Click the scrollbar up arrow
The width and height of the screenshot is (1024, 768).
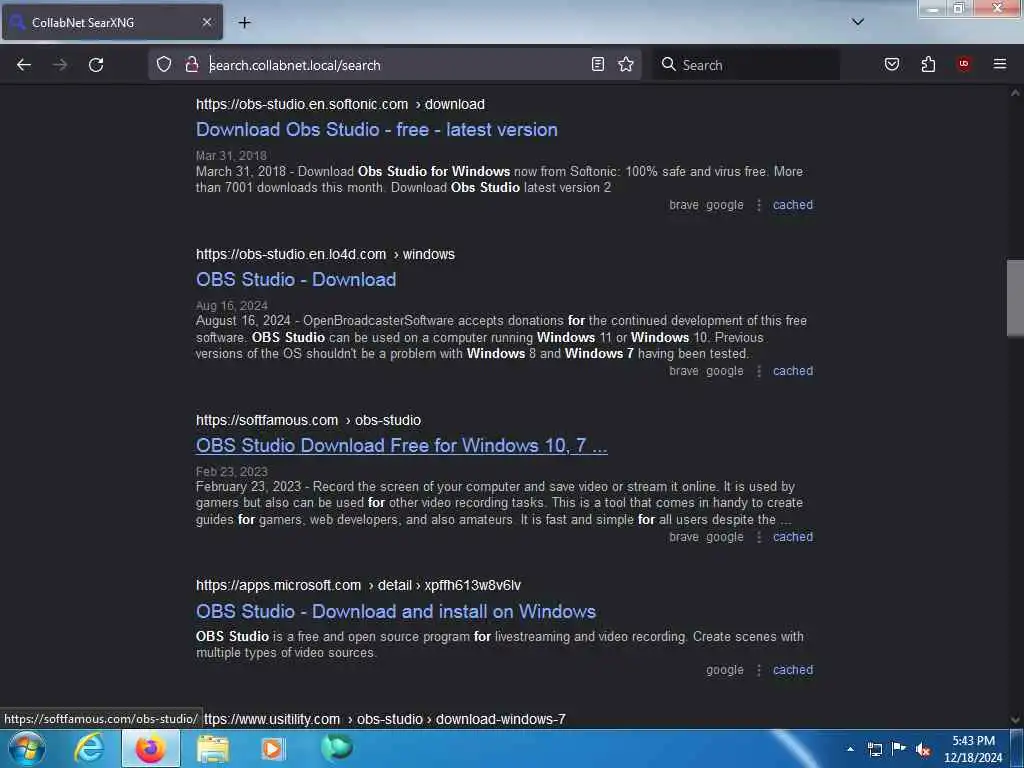(x=1015, y=93)
